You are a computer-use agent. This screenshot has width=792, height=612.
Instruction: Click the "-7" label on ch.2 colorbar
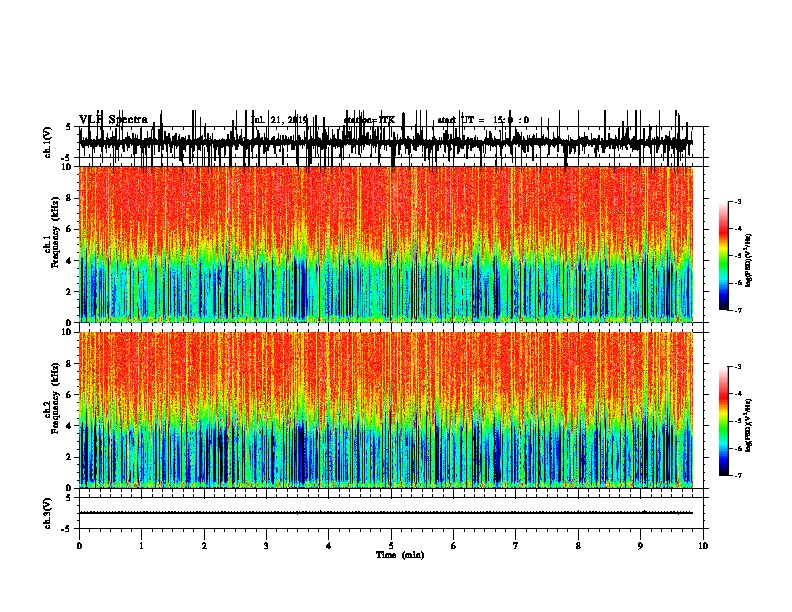pyautogui.click(x=738, y=475)
